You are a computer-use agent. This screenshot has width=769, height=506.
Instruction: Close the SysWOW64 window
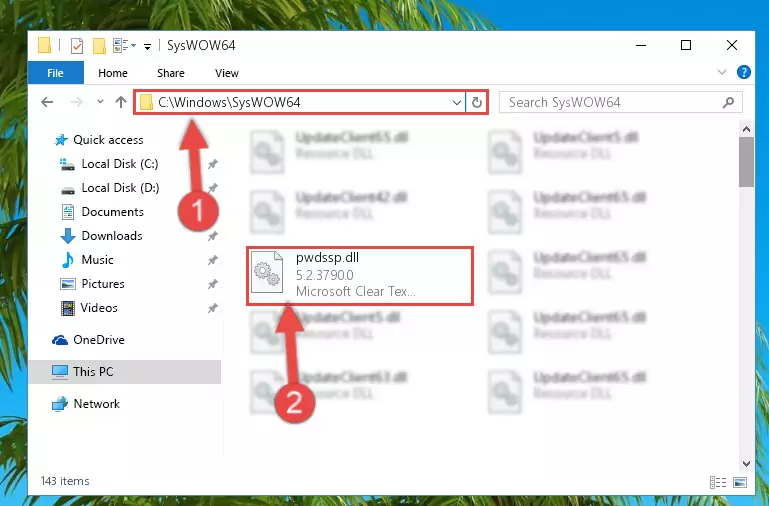tap(731, 45)
